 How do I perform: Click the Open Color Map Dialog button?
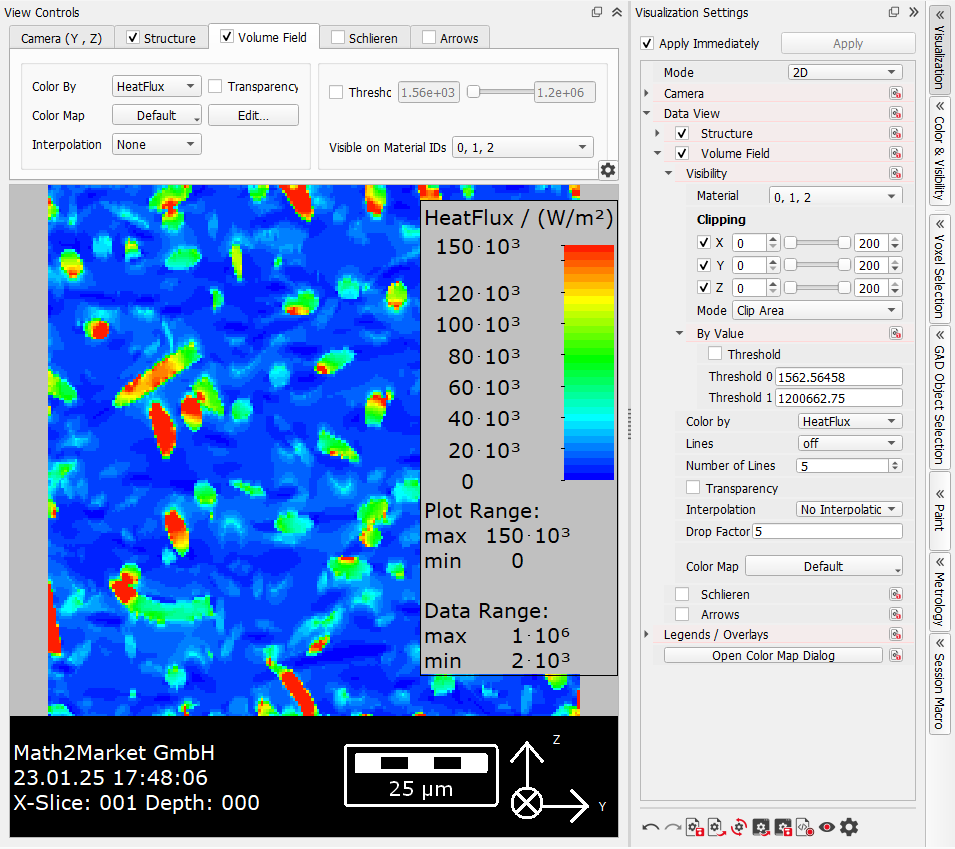pyautogui.click(x=773, y=655)
